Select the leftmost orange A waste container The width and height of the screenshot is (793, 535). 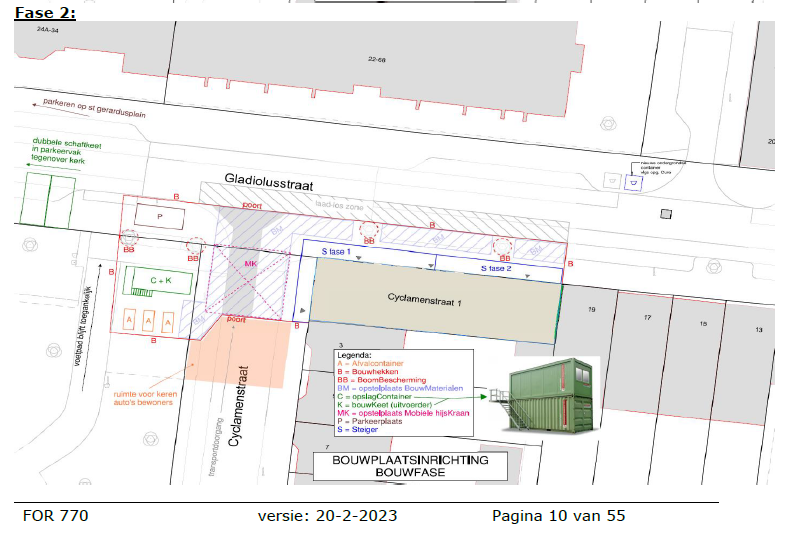[x=128, y=320]
